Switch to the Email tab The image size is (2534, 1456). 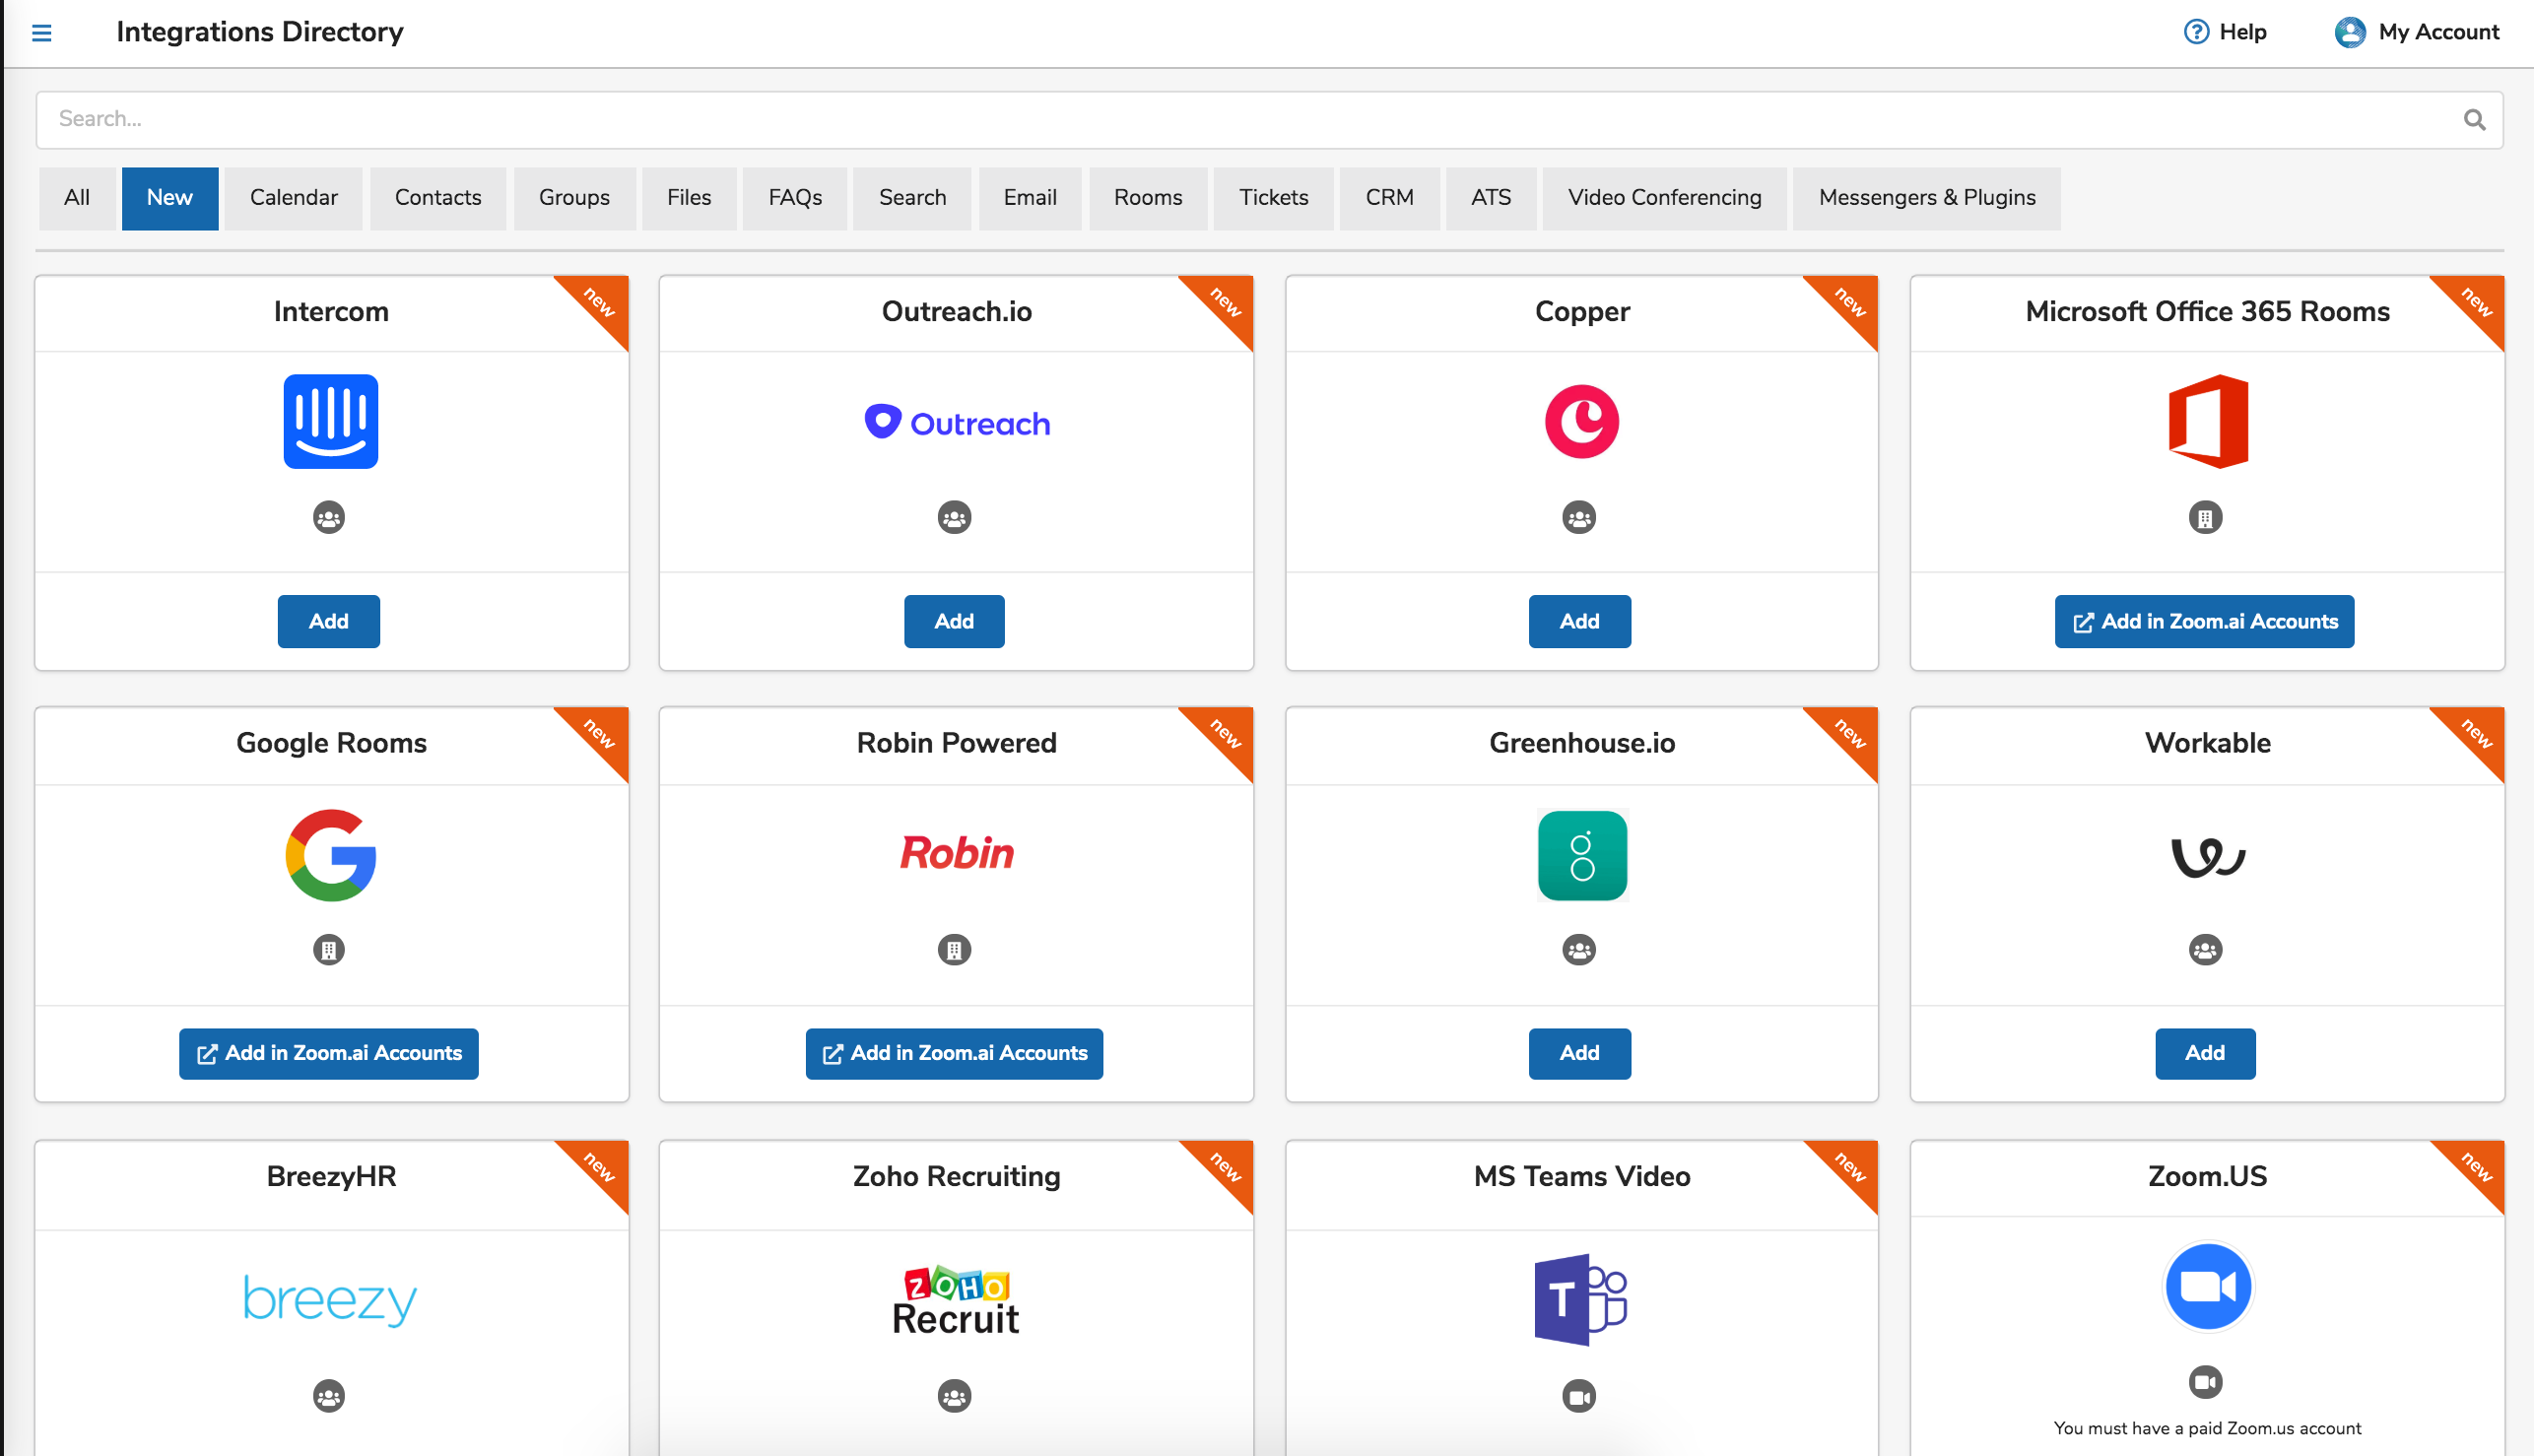tap(1030, 198)
